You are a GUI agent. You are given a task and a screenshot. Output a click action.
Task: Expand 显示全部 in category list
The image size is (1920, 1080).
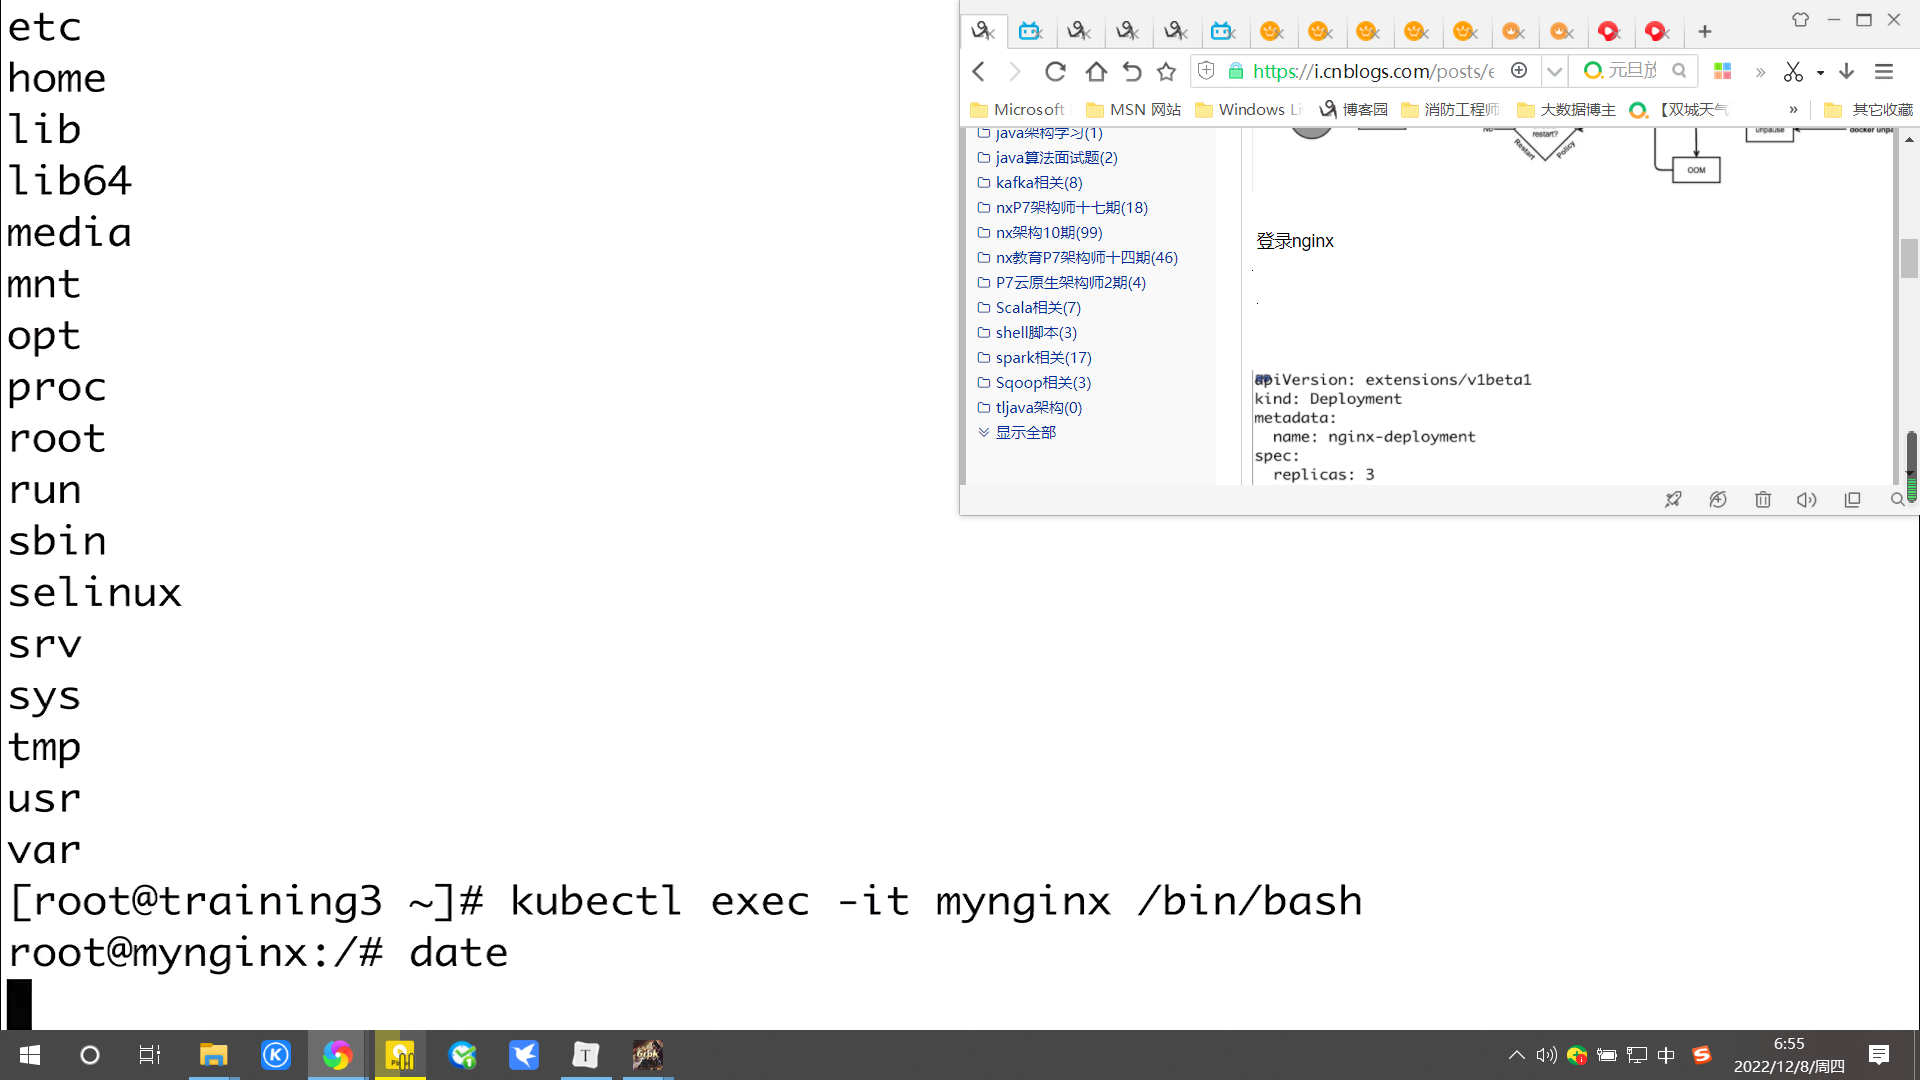[x=1025, y=432]
